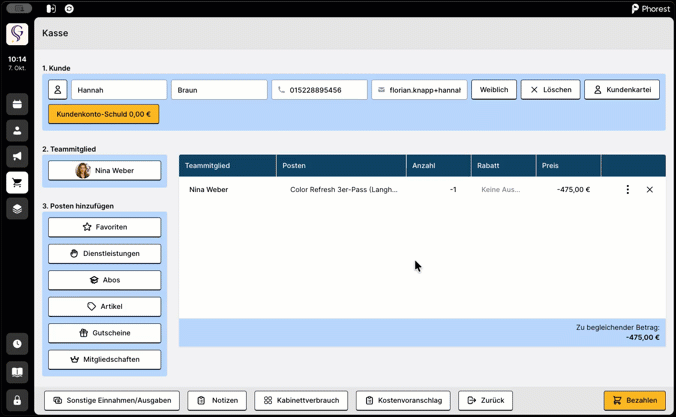Open the calendar from the sidebar
Screen dimensions: 676x417
tap(17, 104)
